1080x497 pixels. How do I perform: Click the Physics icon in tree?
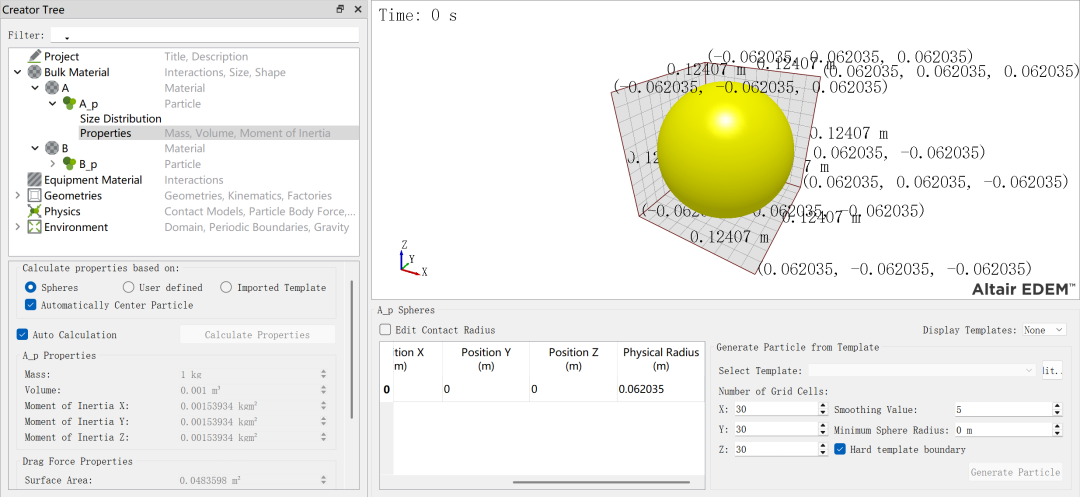tap(35, 212)
